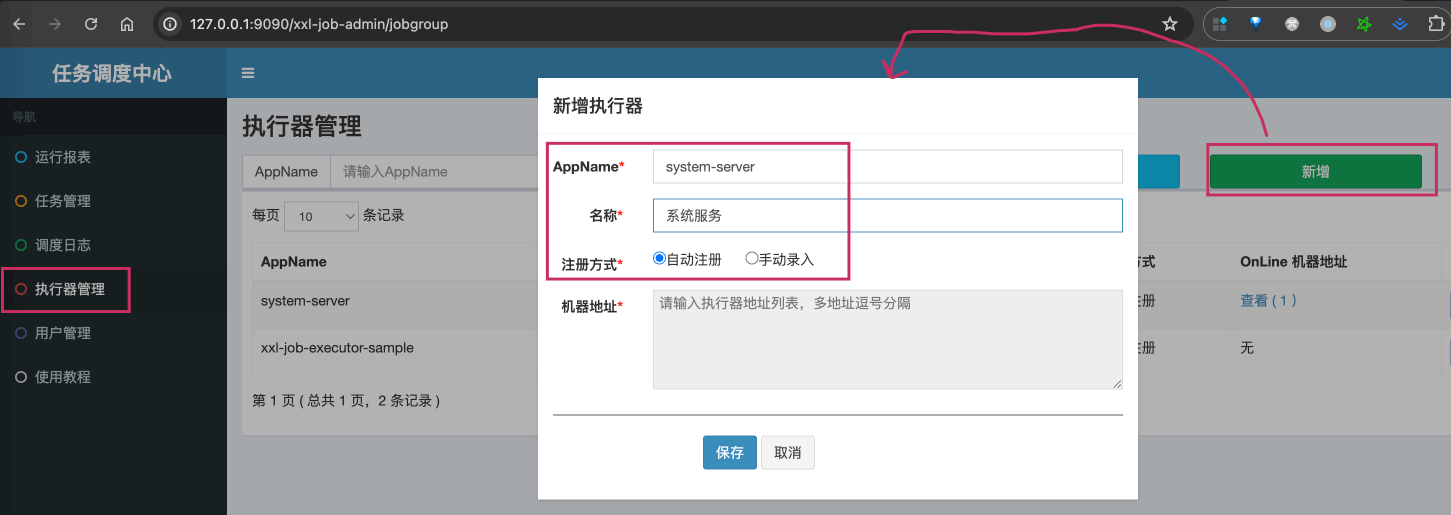Open the browser extensions puzzle icon

[x=1436, y=24]
